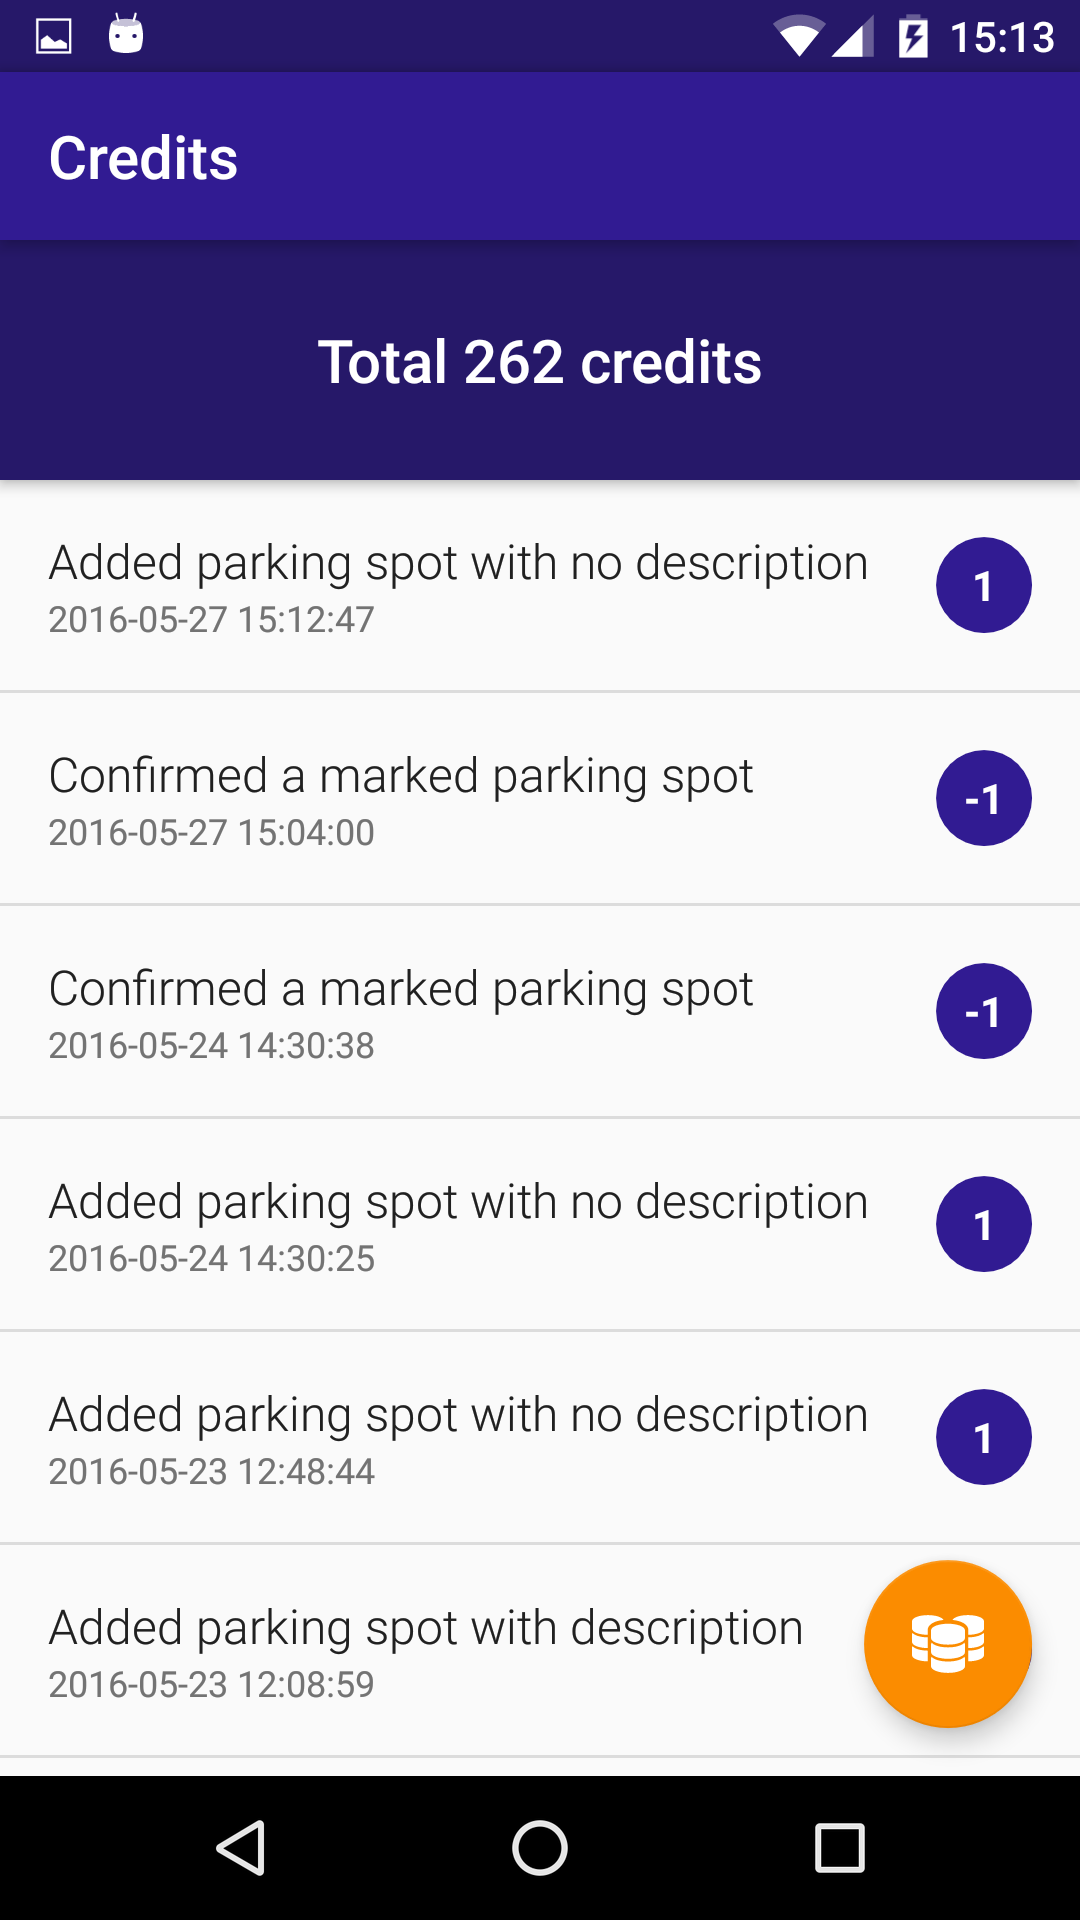Viewport: 1080px width, 1920px height.
Task: Open the Confirmed spot entry from 2016-05-24 14:30:38
Action: pyautogui.click(x=400, y=1013)
